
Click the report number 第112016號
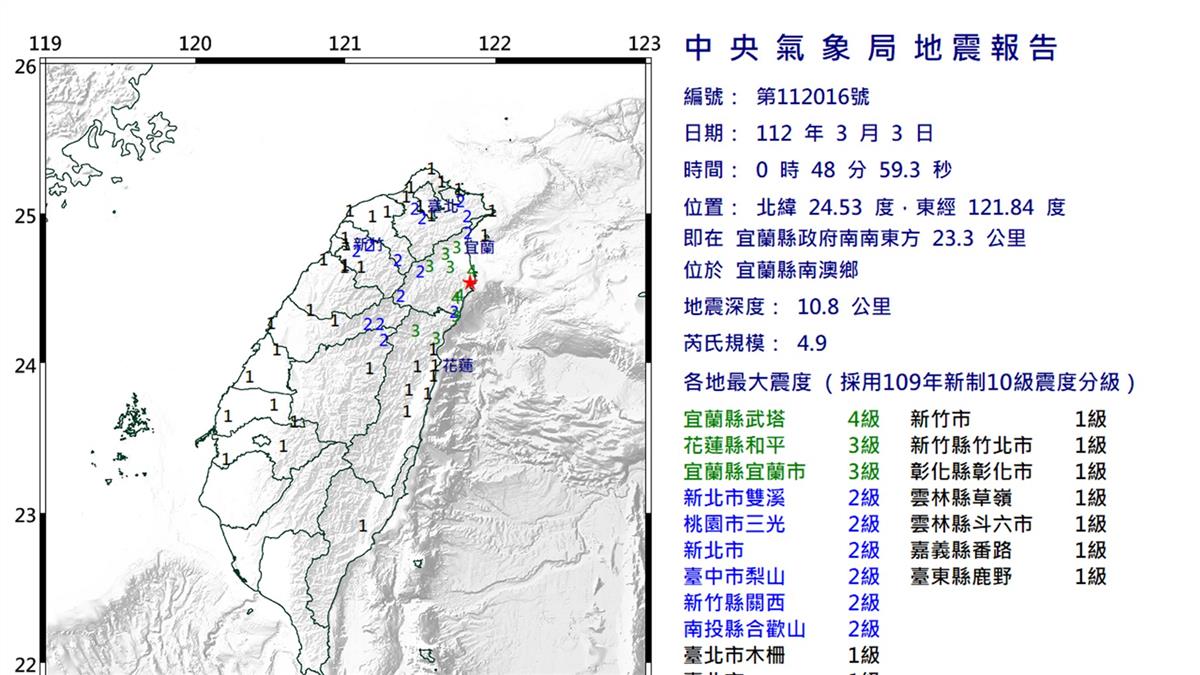pos(812,97)
